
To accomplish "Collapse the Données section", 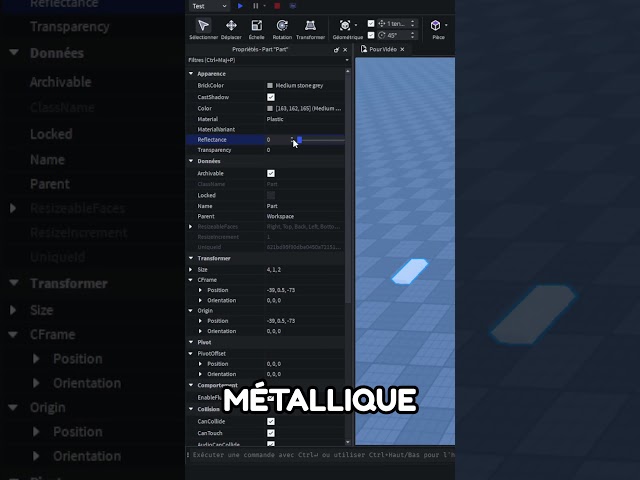I will point(191,161).
